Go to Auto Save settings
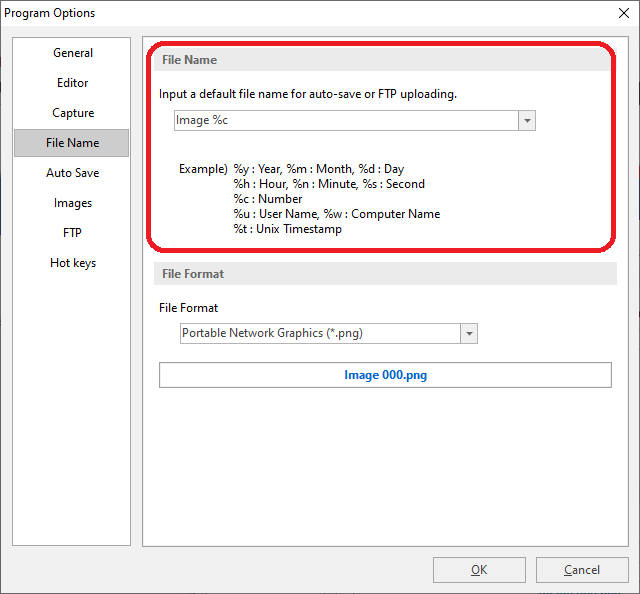Image resolution: width=640 pixels, height=594 pixels. [73, 173]
